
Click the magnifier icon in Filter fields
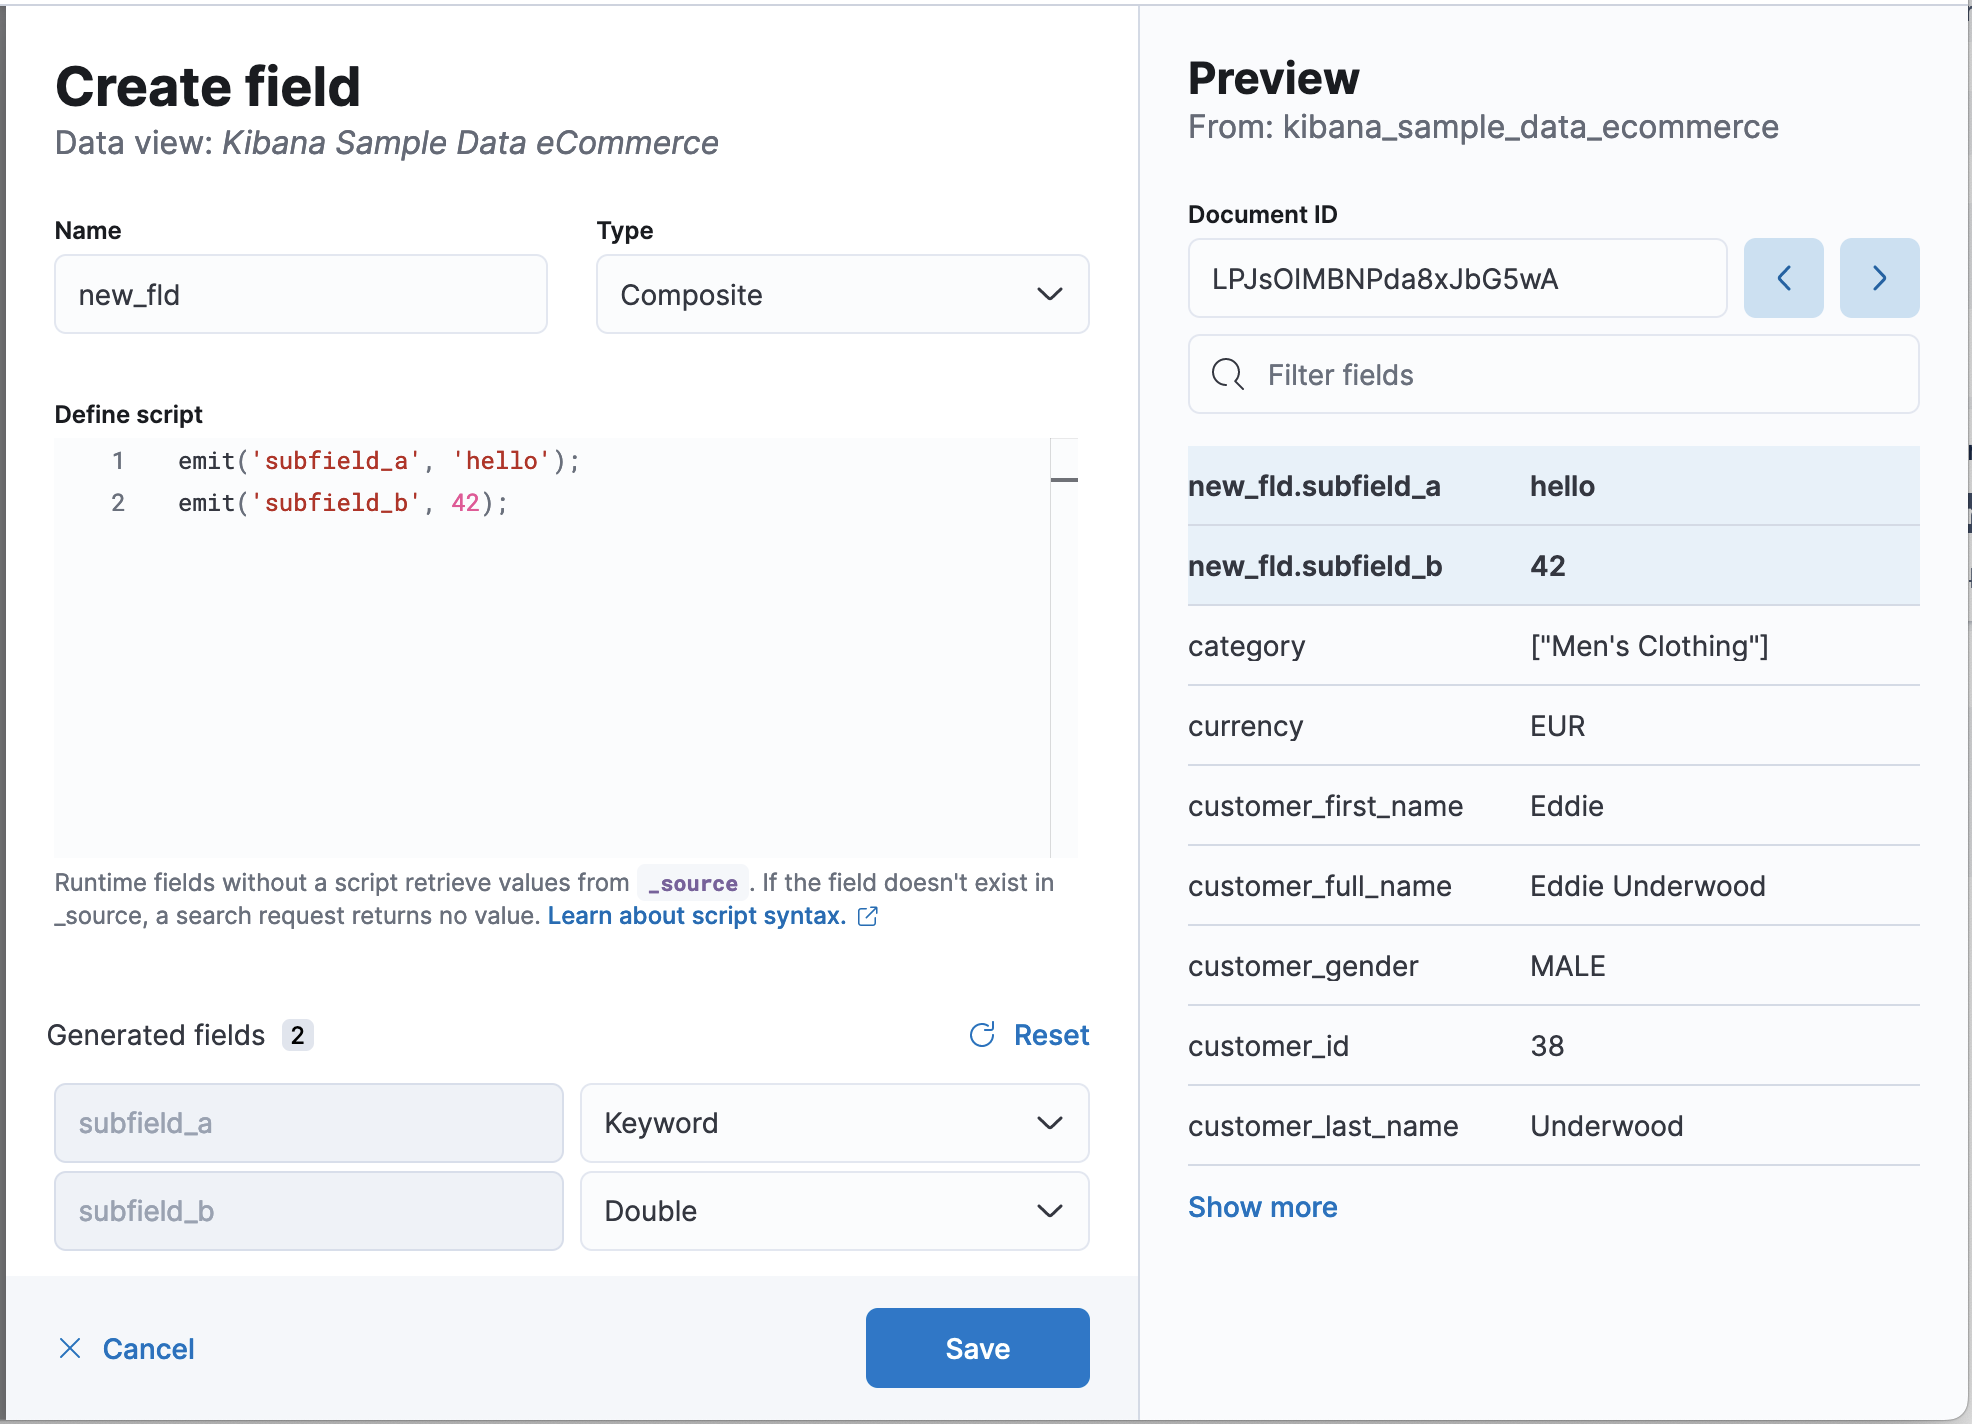coord(1228,374)
